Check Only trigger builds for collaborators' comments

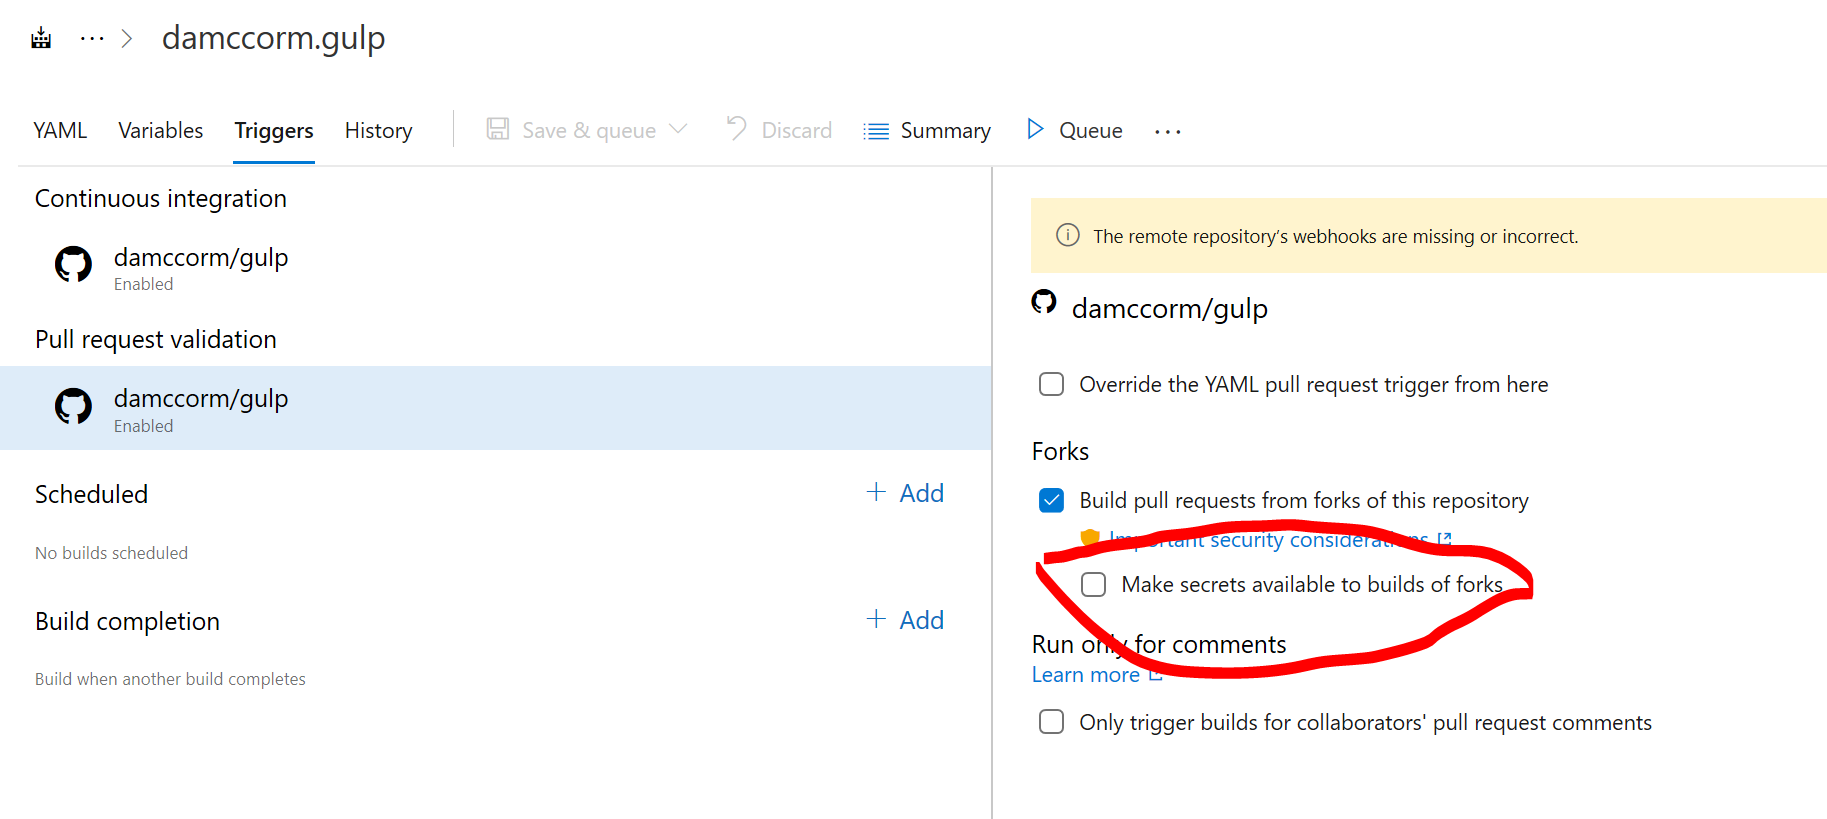tap(1051, 722)
